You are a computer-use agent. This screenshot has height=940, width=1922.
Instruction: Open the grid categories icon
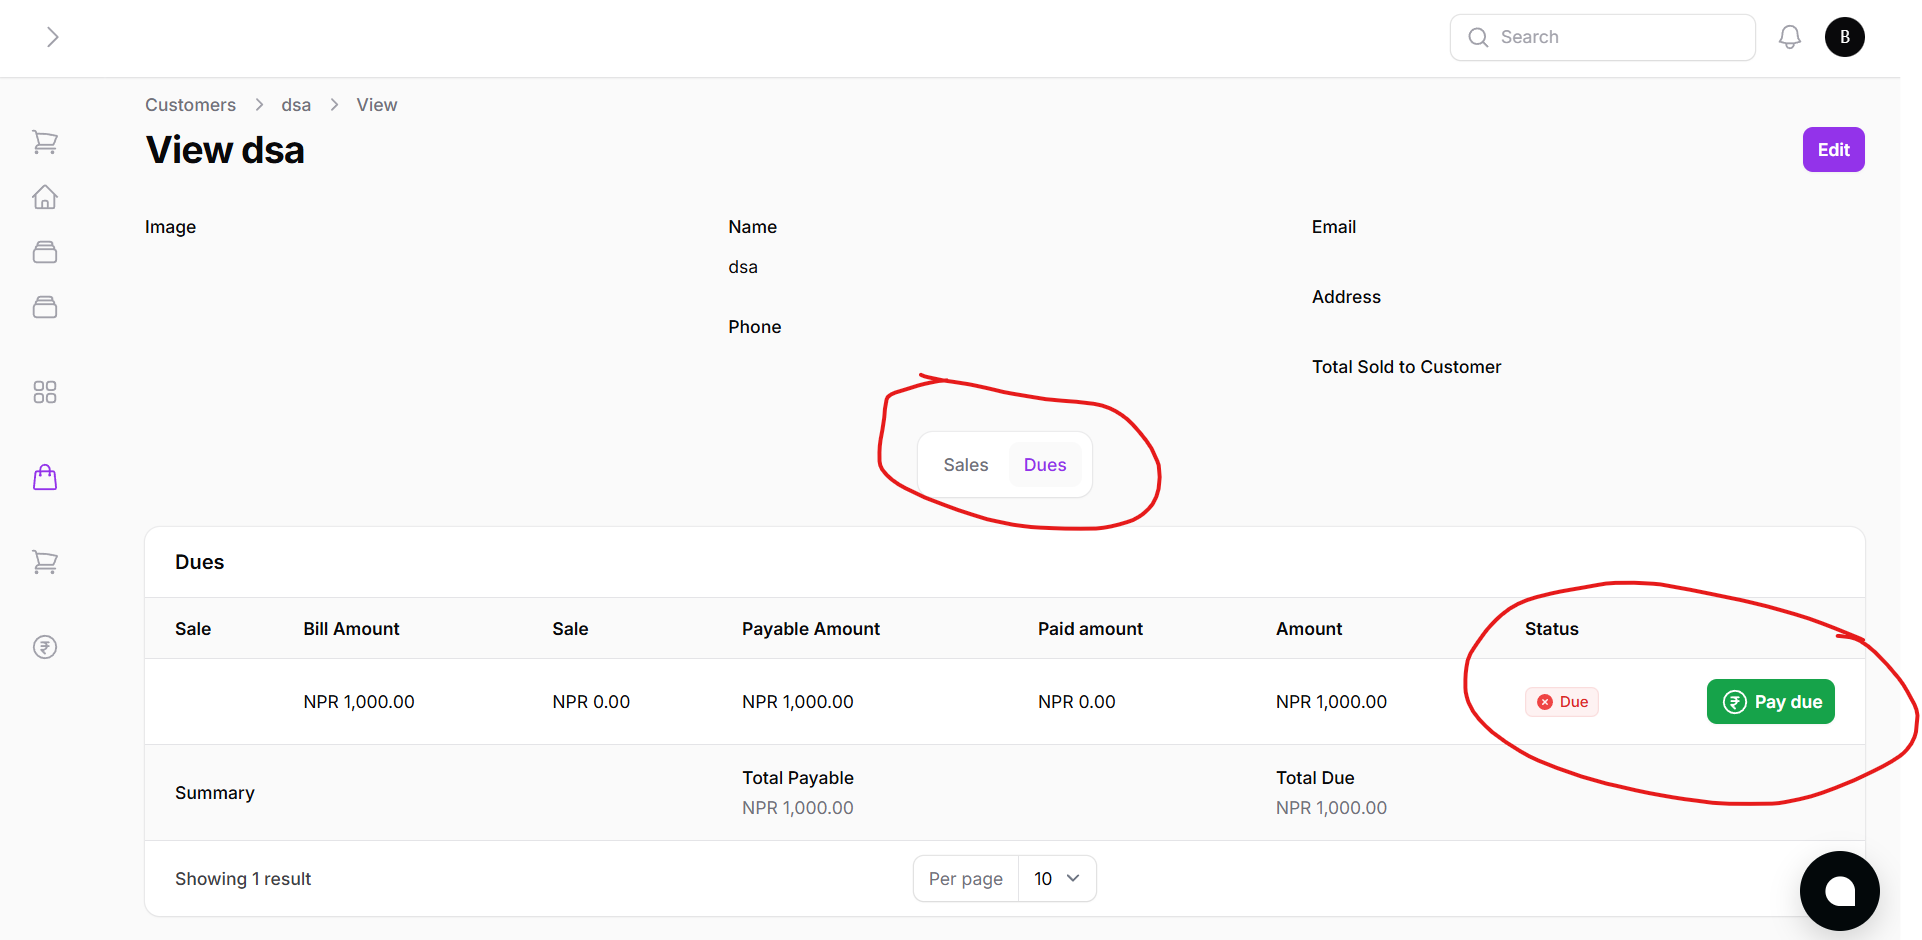[x=45, y=392]
